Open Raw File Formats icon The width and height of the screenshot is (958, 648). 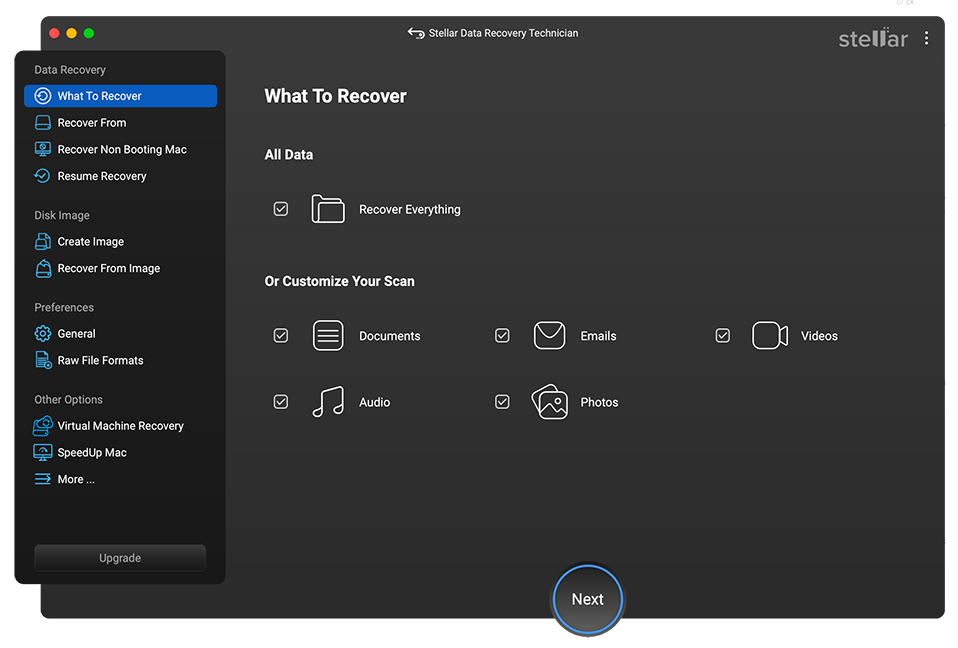43,360
